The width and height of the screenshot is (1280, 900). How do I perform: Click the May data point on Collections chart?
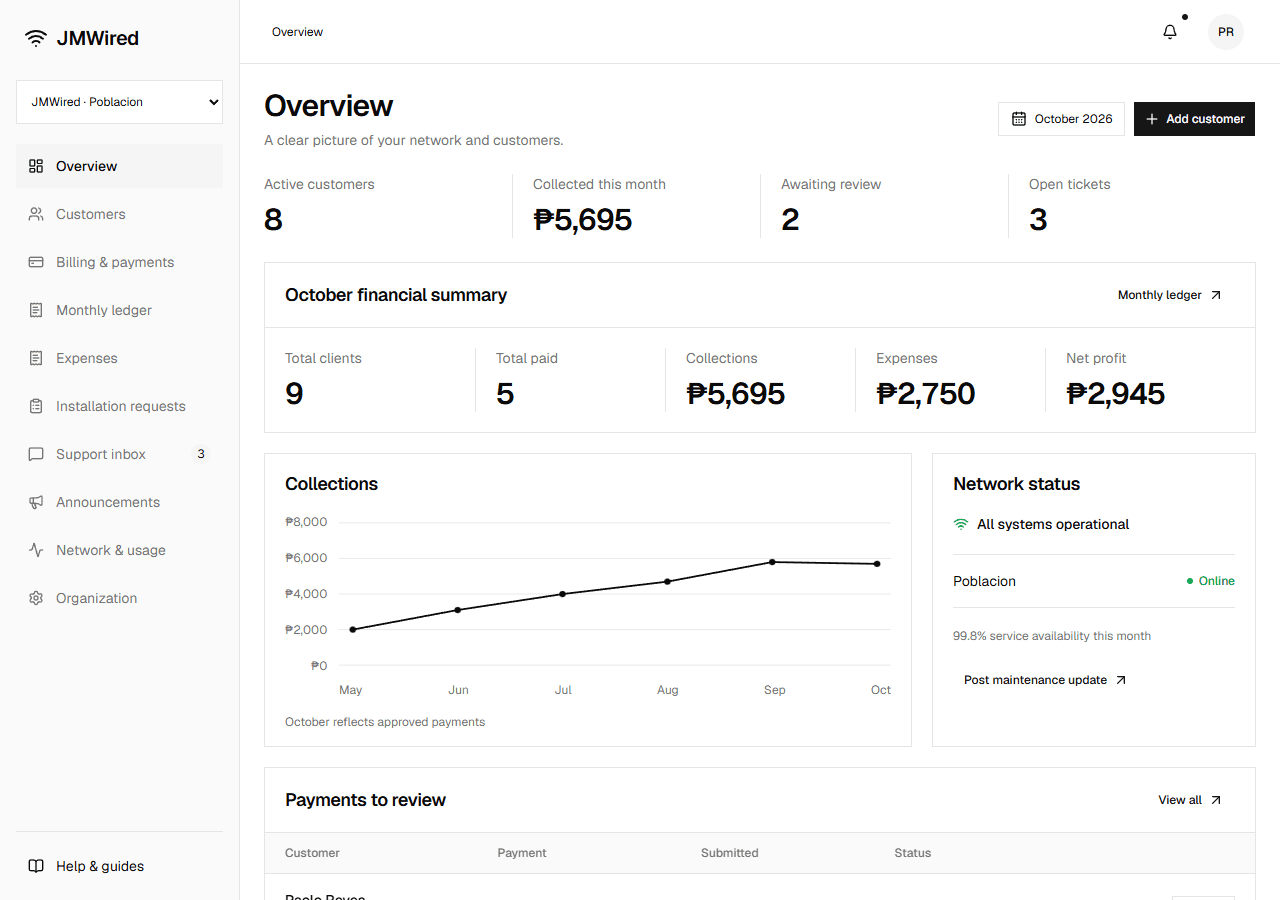point(353,629)
